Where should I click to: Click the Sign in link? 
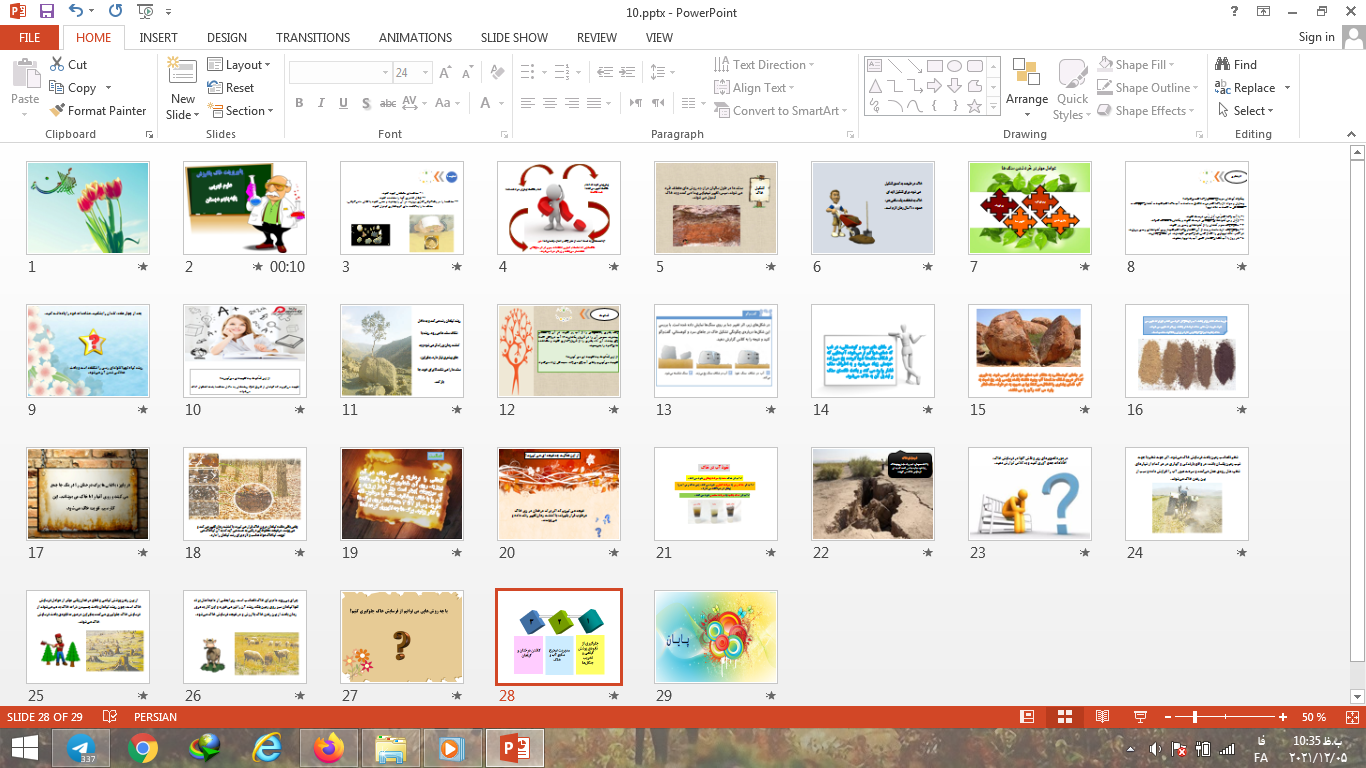(1316, 37)
